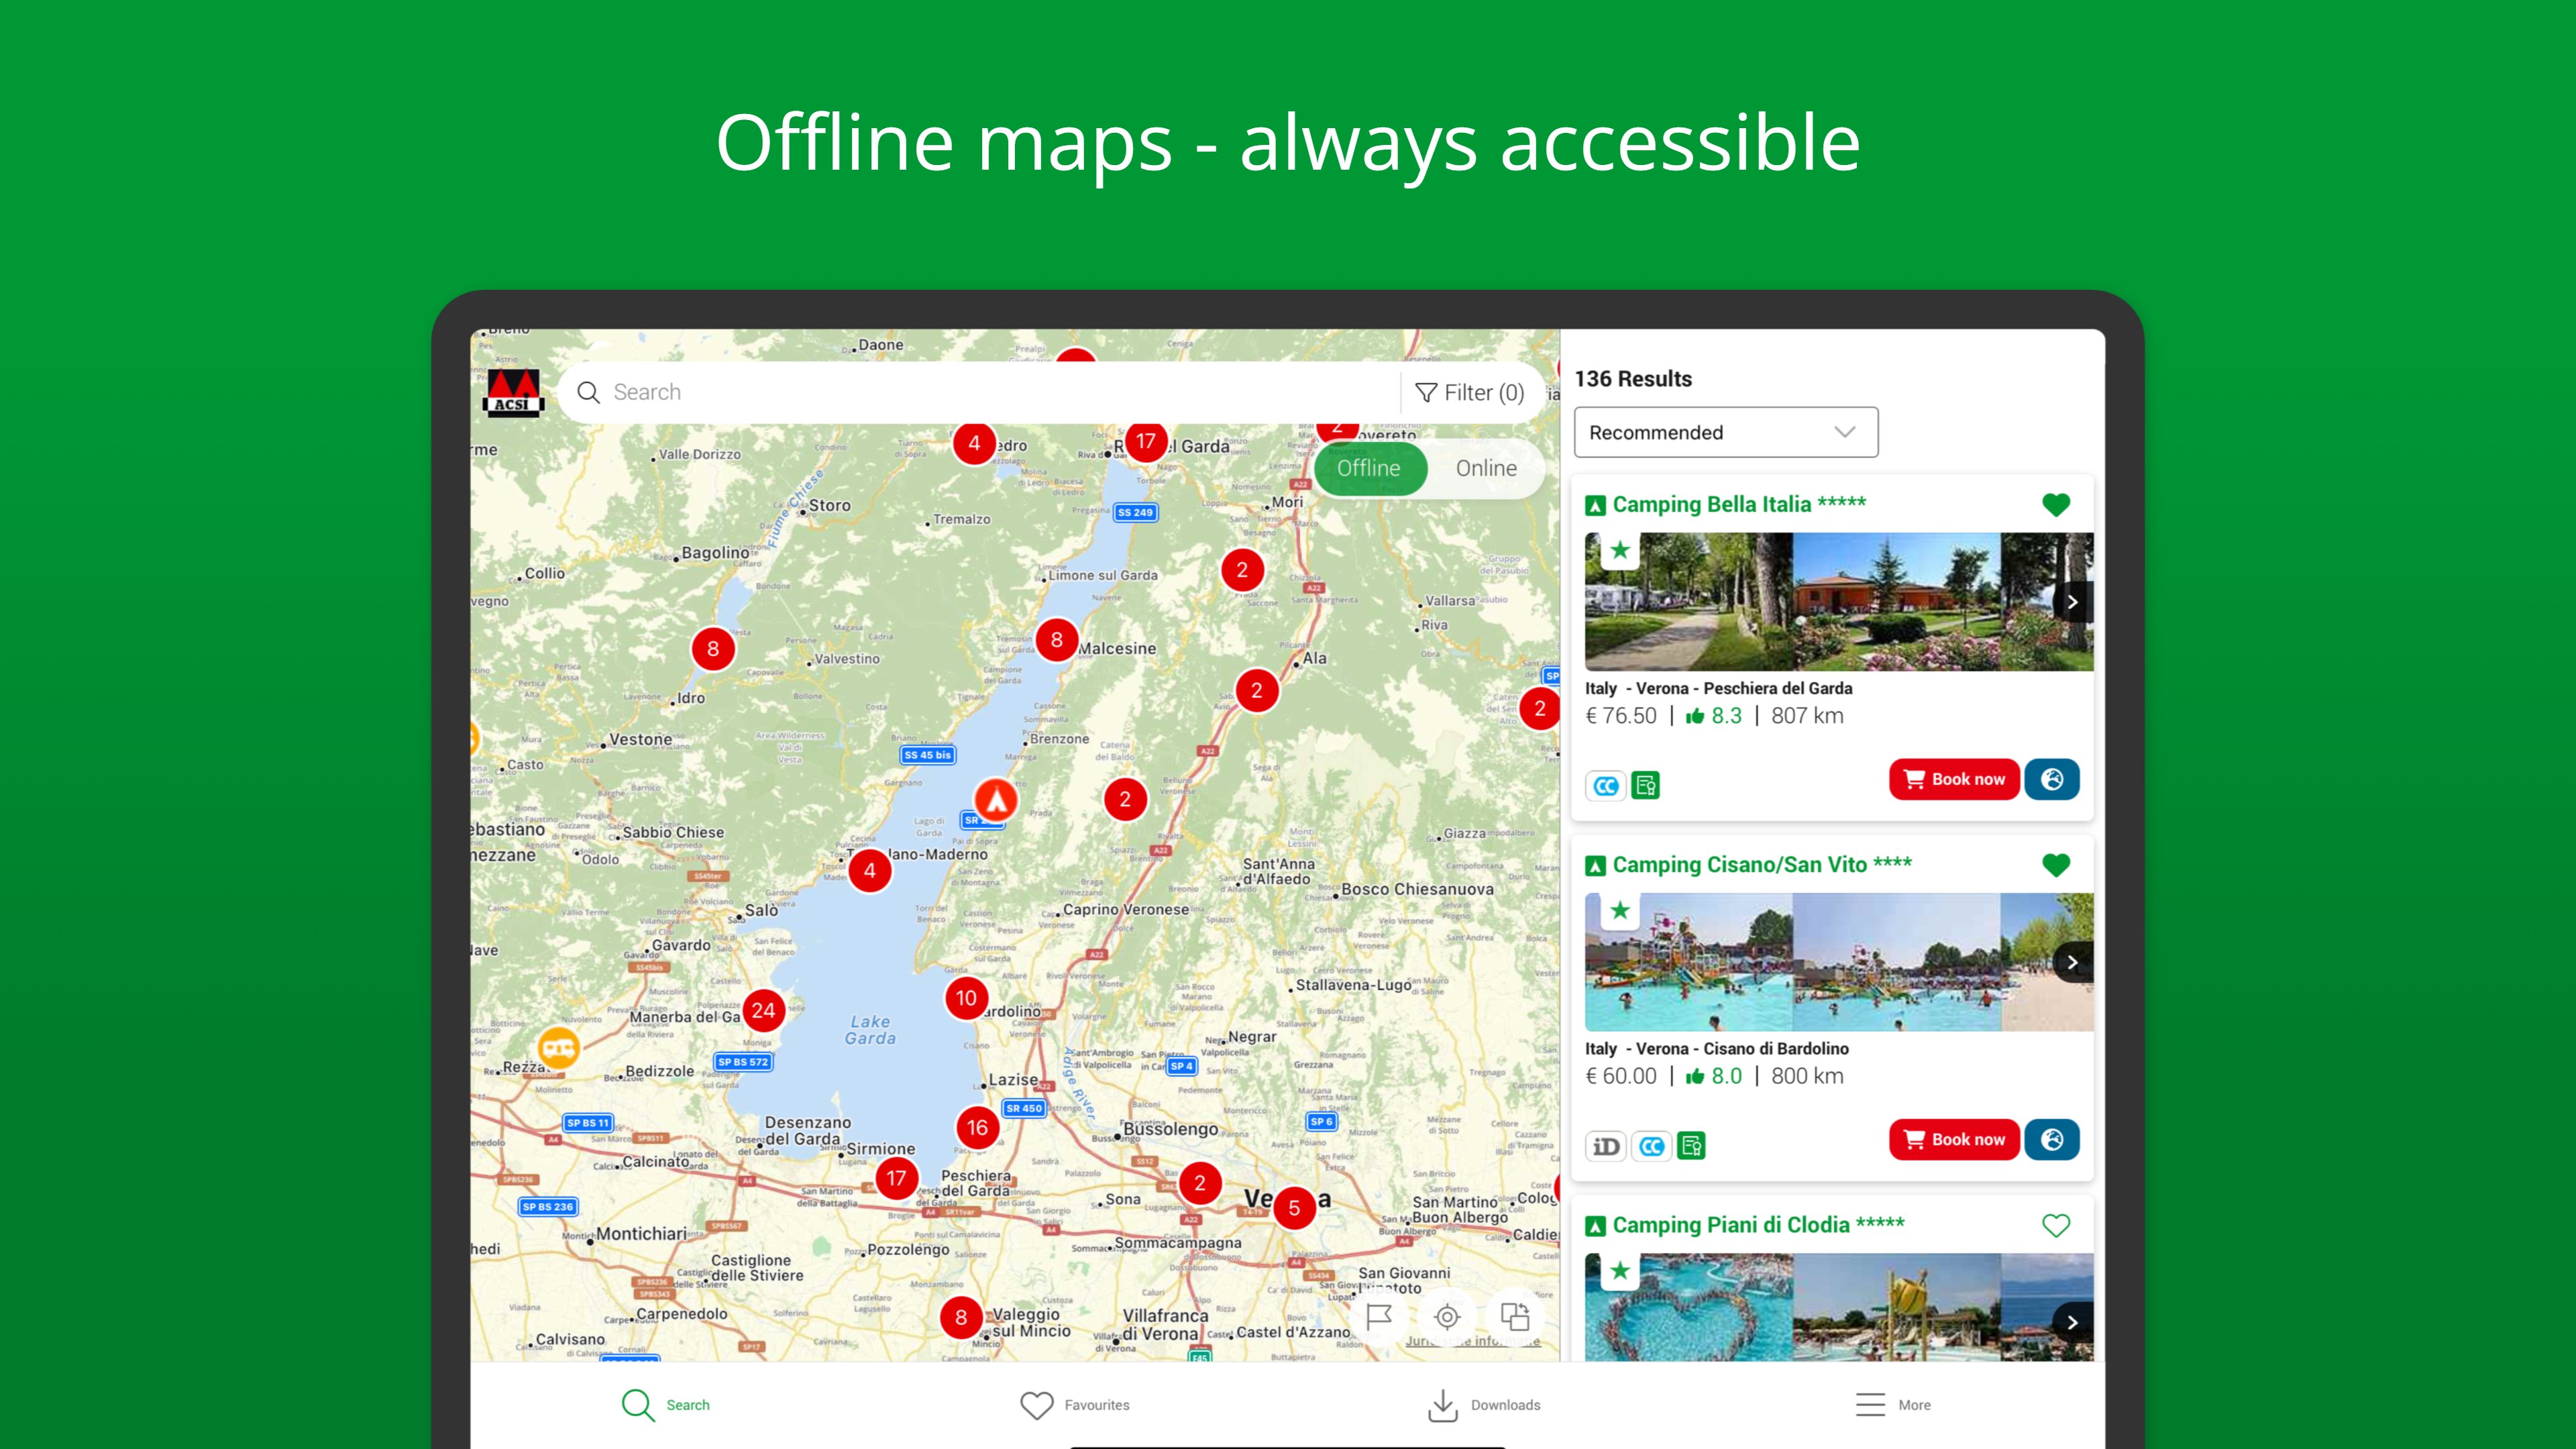Show next photo of Camping Cisano/San Vito
2576x1449 pixels.
tap(2072, 962)
